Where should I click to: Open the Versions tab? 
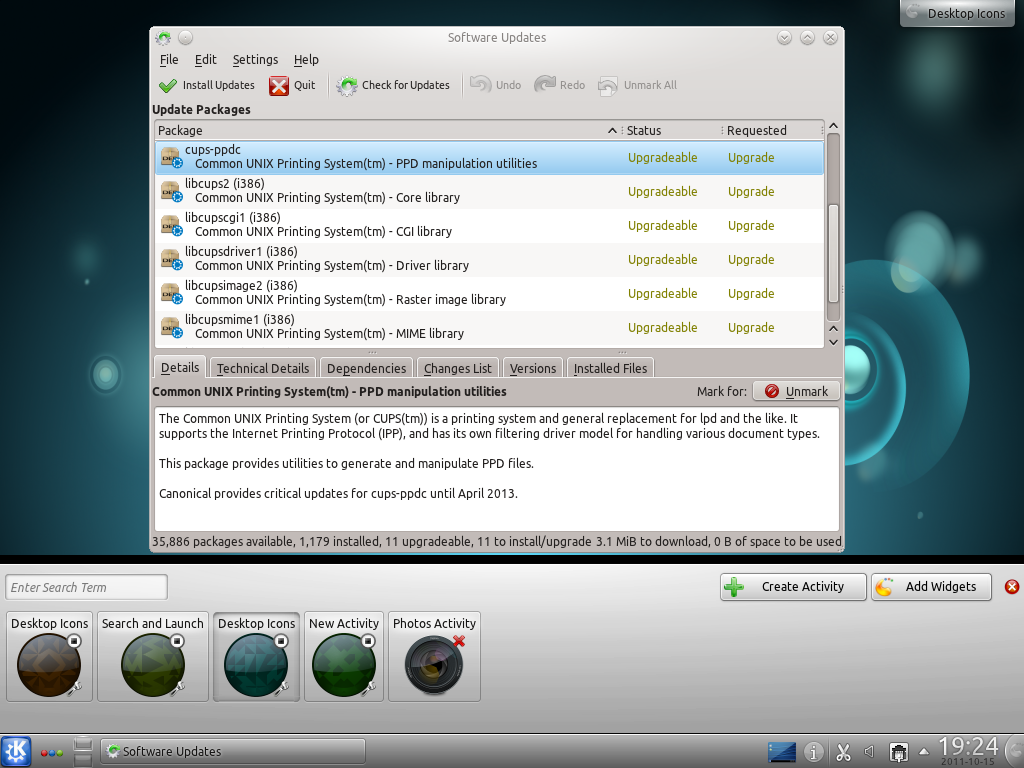pyautogui.click(x=532, y=368)
